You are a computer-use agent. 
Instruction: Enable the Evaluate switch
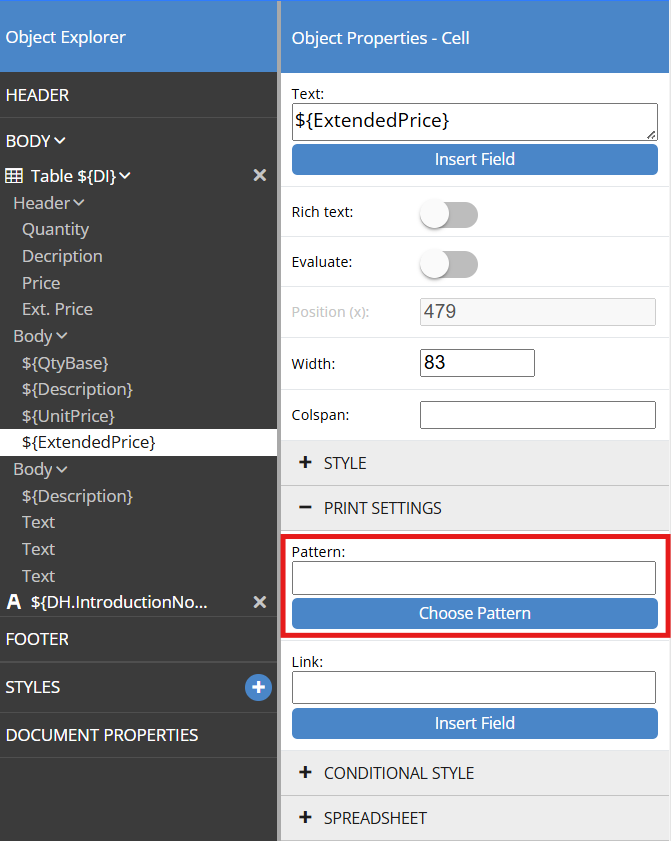448,264
